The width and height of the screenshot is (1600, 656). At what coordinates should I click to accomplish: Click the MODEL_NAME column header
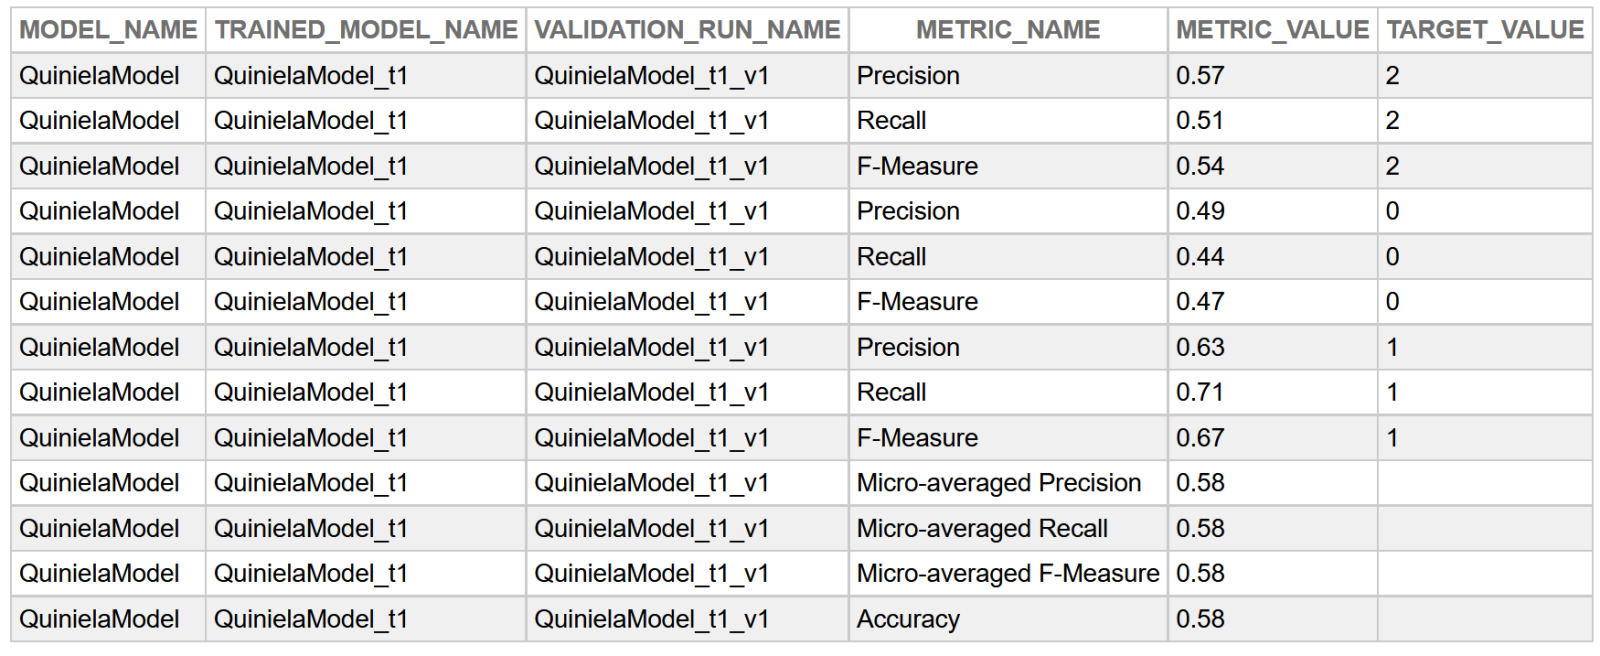108,30
